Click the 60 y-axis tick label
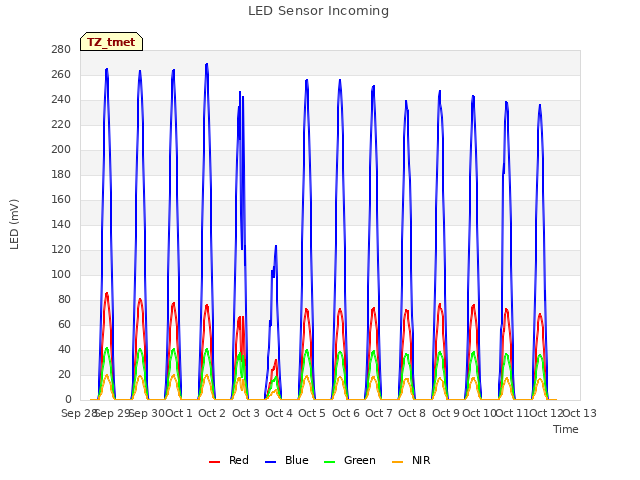640x480 pixels. click(x=64, y=325)
